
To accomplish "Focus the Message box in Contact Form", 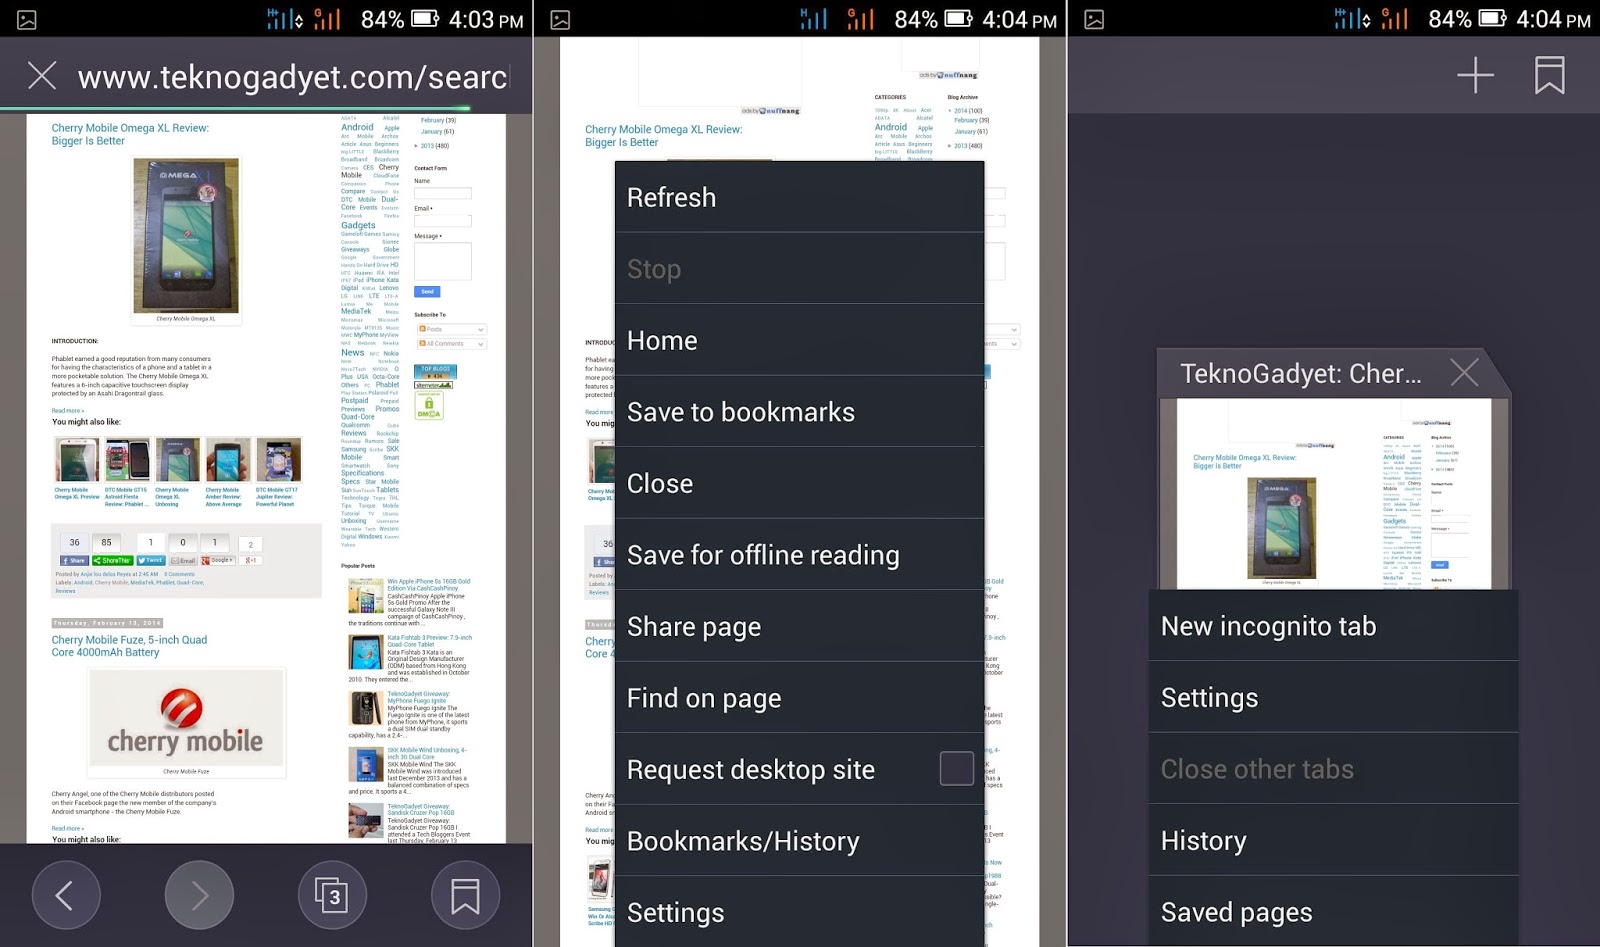I will (443, 261).
